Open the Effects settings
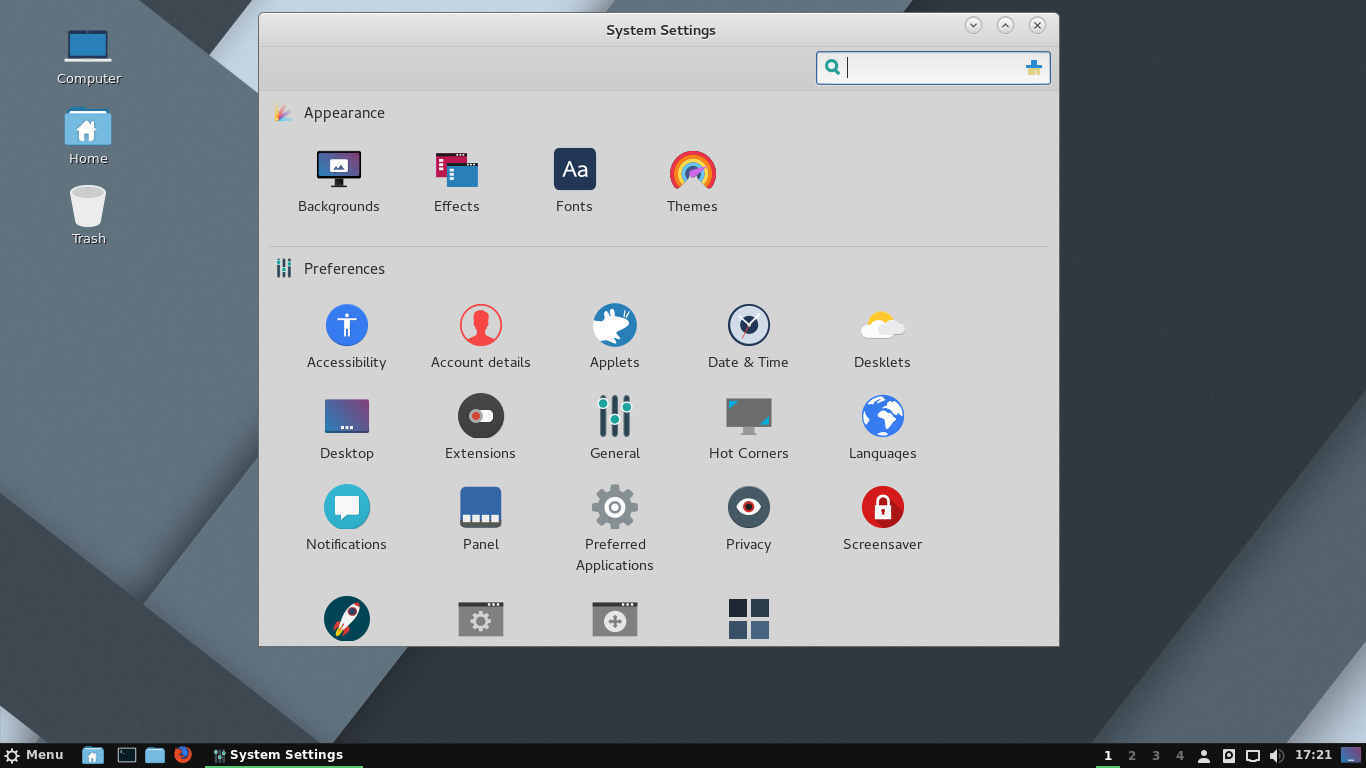This screenshot has height=768, width=1366. point(456,180)
